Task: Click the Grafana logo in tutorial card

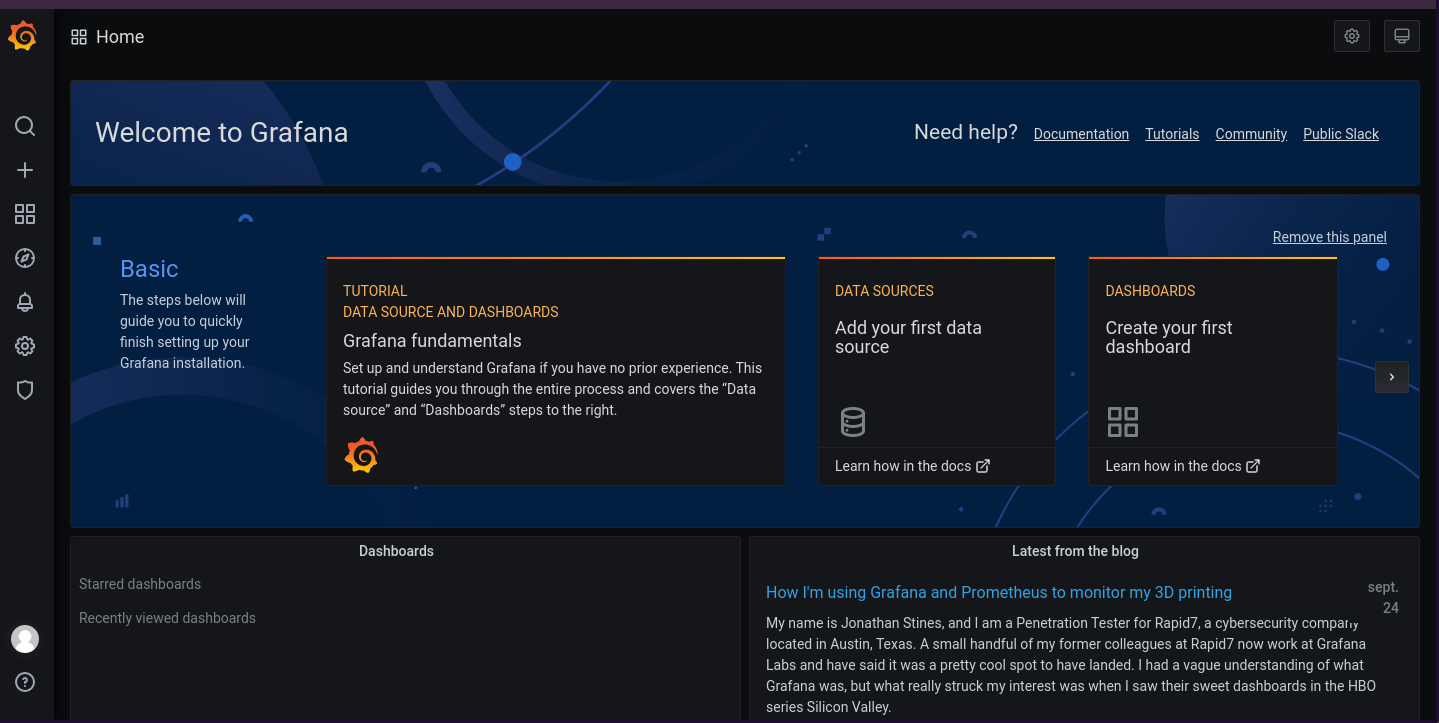Action: click(361, 455)
